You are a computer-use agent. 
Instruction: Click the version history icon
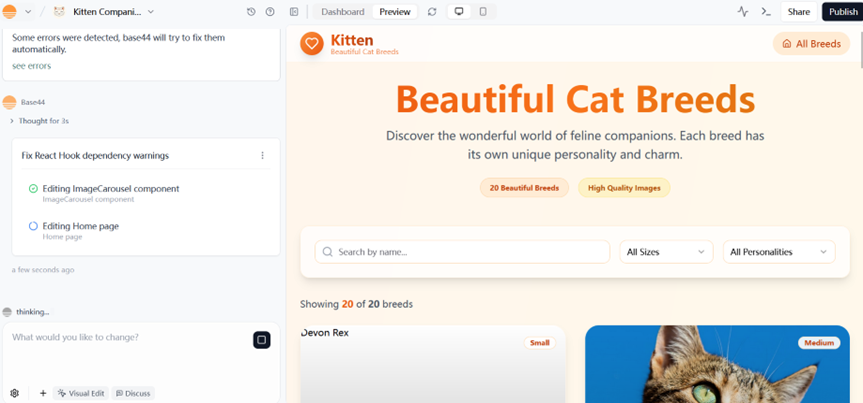point(251,12)
